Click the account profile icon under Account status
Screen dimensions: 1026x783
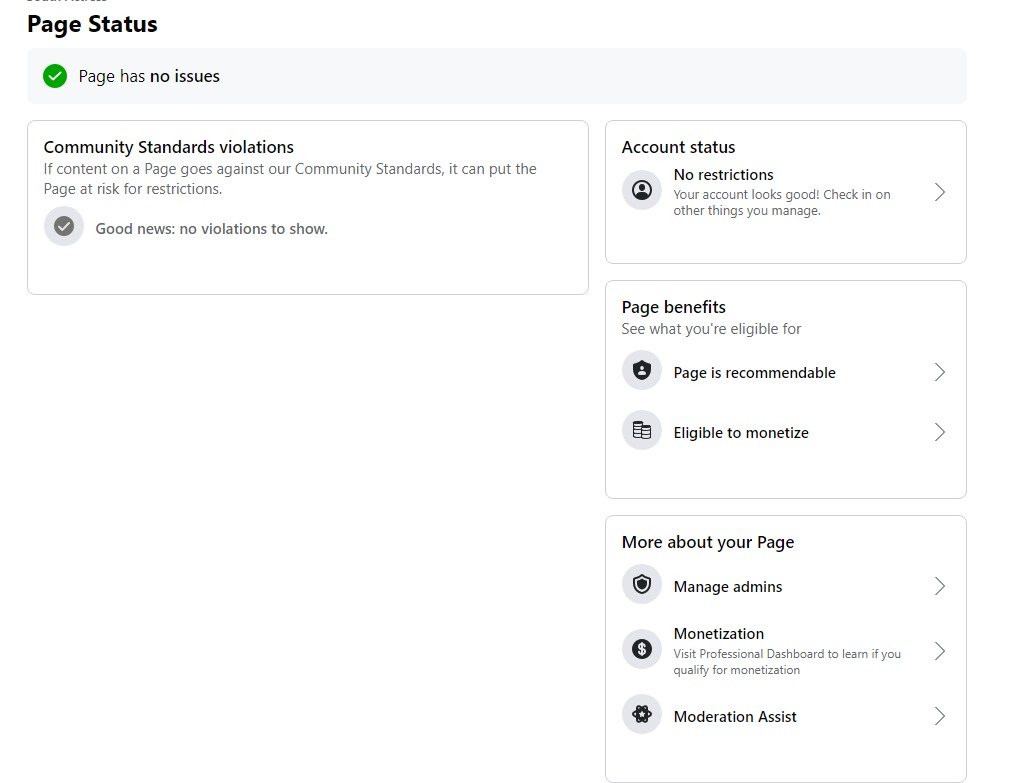tap(642, 190)
